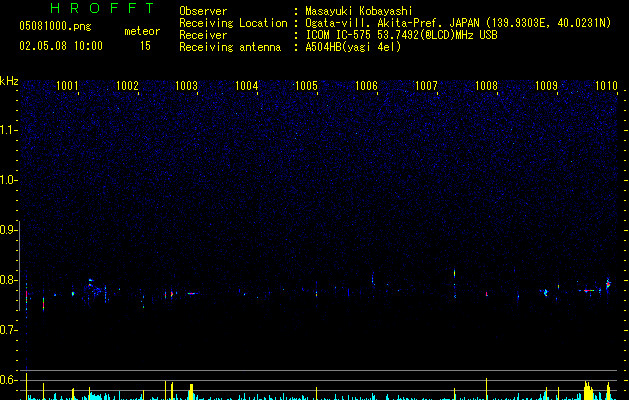Click the kHz axis unit label
This screenshot has width=629, height=400.
pyautogui.click(x=9, y=81)
